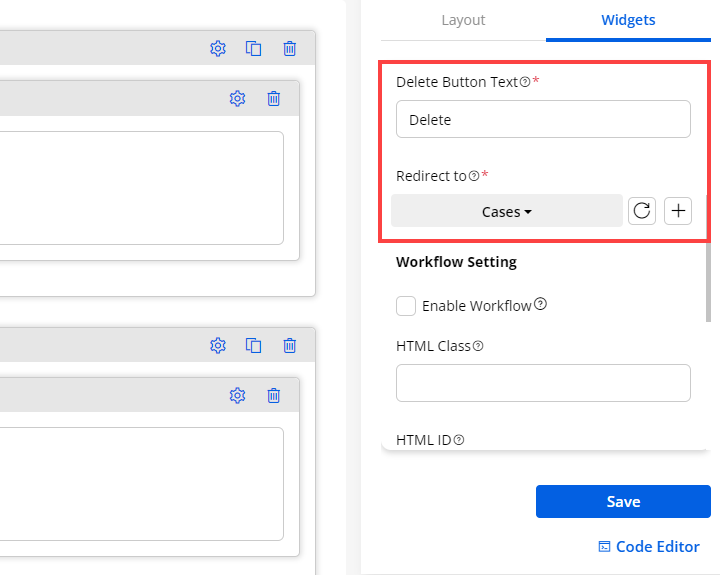720x575 pixels.
Task: Open gear settings of the top inner widget
Action: tap(237, 98)
